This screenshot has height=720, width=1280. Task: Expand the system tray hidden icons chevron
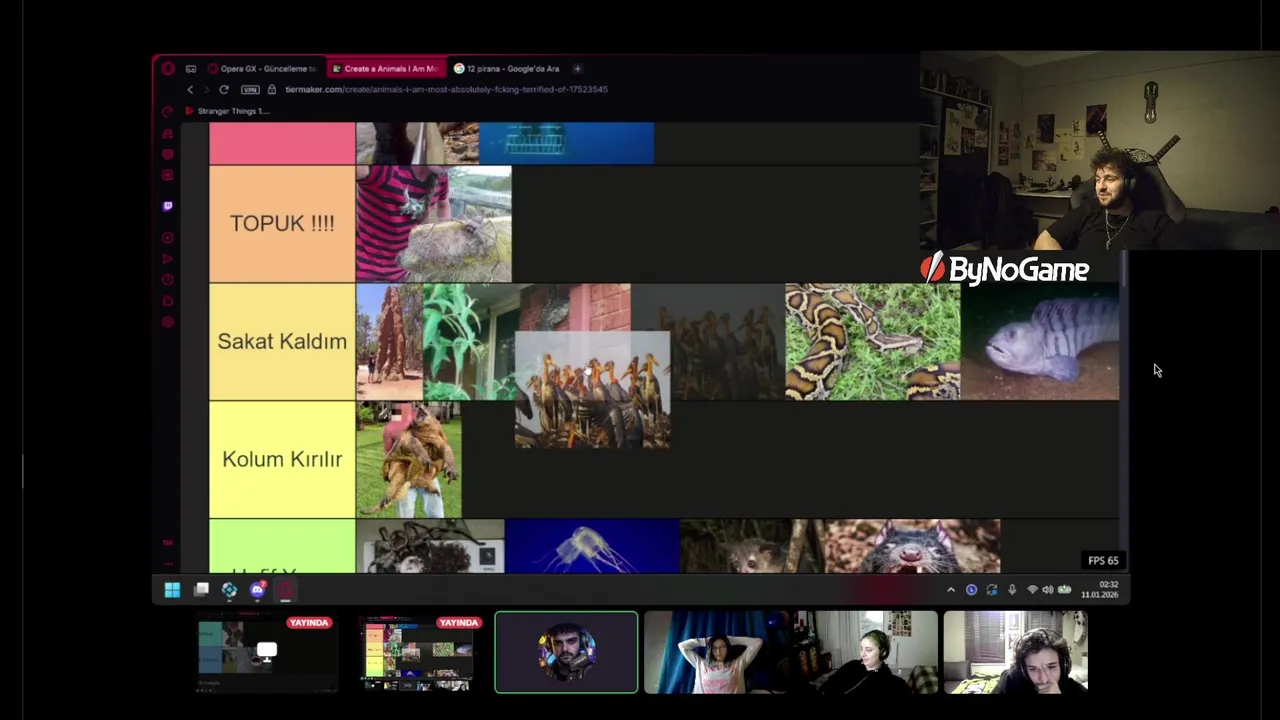point(951,590)
